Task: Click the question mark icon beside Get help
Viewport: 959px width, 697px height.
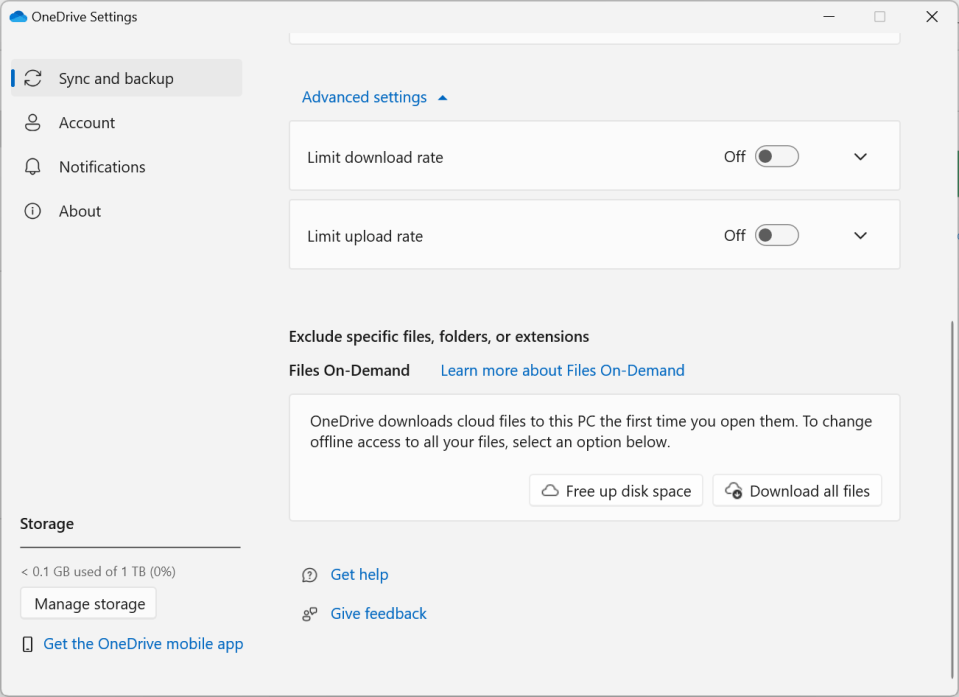Action: pos(309,575)
